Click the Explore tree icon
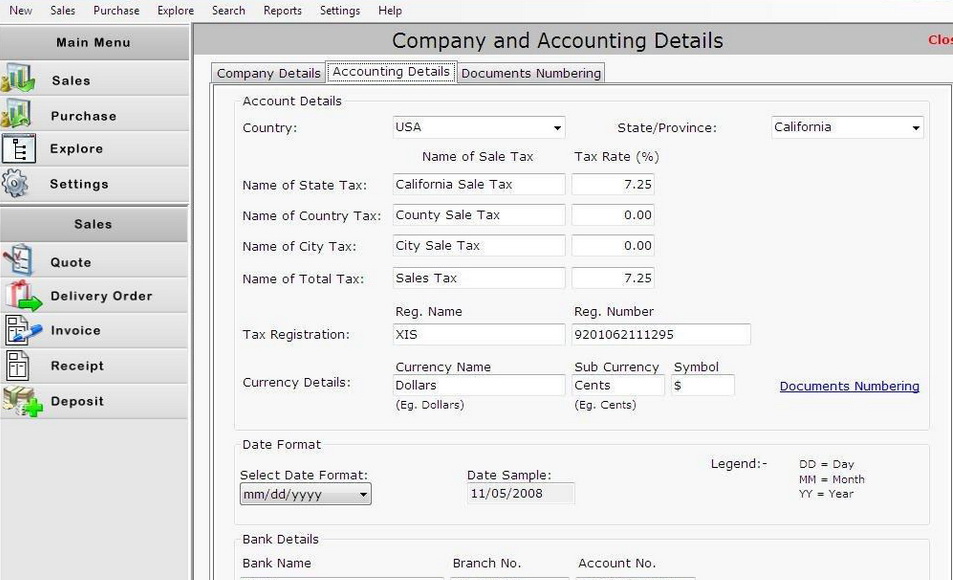 [18, 149]
